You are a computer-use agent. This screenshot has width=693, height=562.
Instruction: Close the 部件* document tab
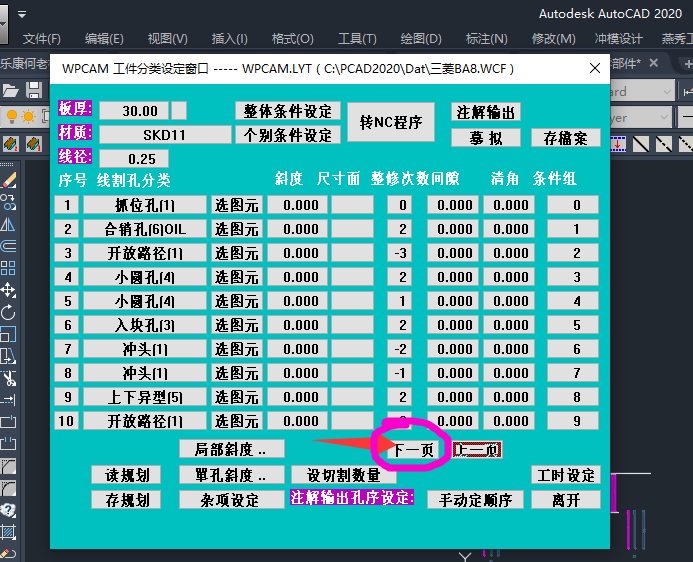[x=654, y=63]
